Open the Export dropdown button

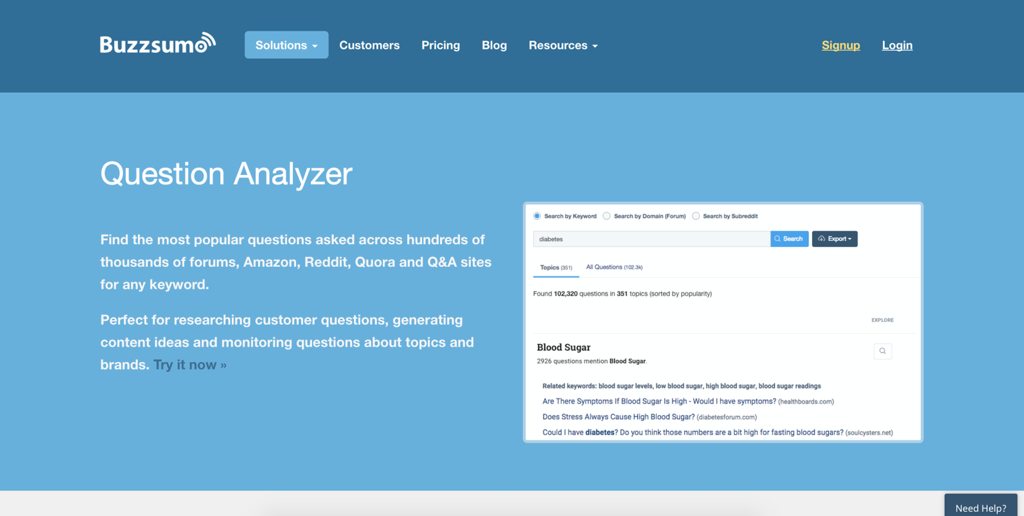point(835,239)
